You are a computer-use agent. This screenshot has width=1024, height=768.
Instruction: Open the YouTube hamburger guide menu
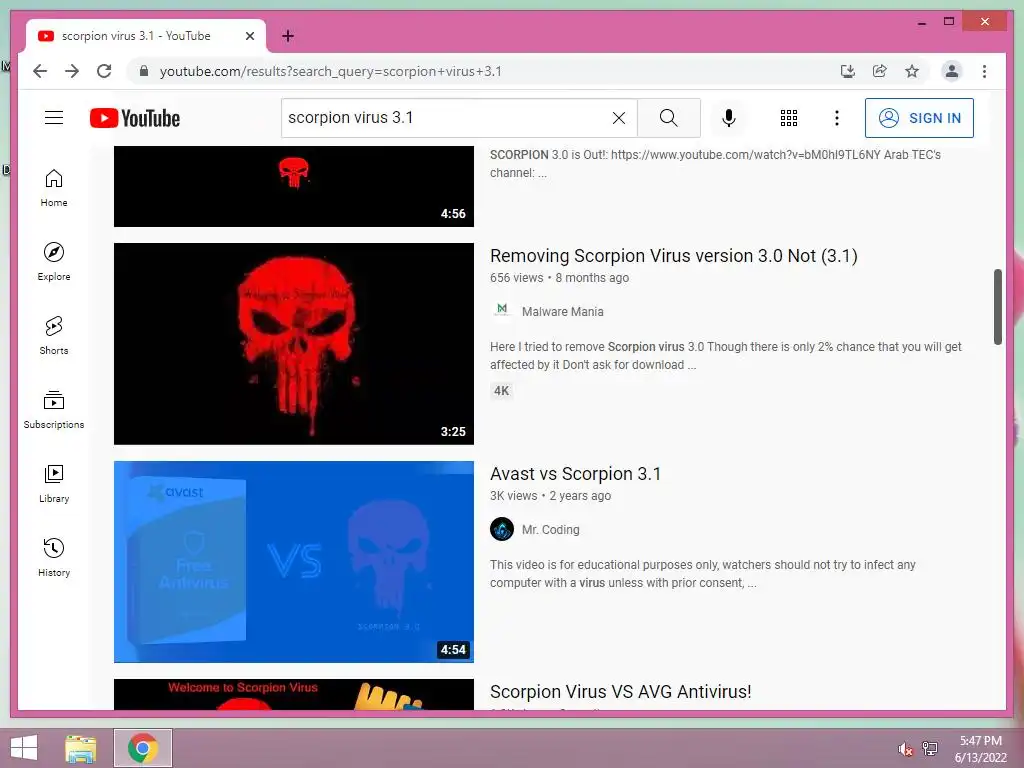pos(54,118)
